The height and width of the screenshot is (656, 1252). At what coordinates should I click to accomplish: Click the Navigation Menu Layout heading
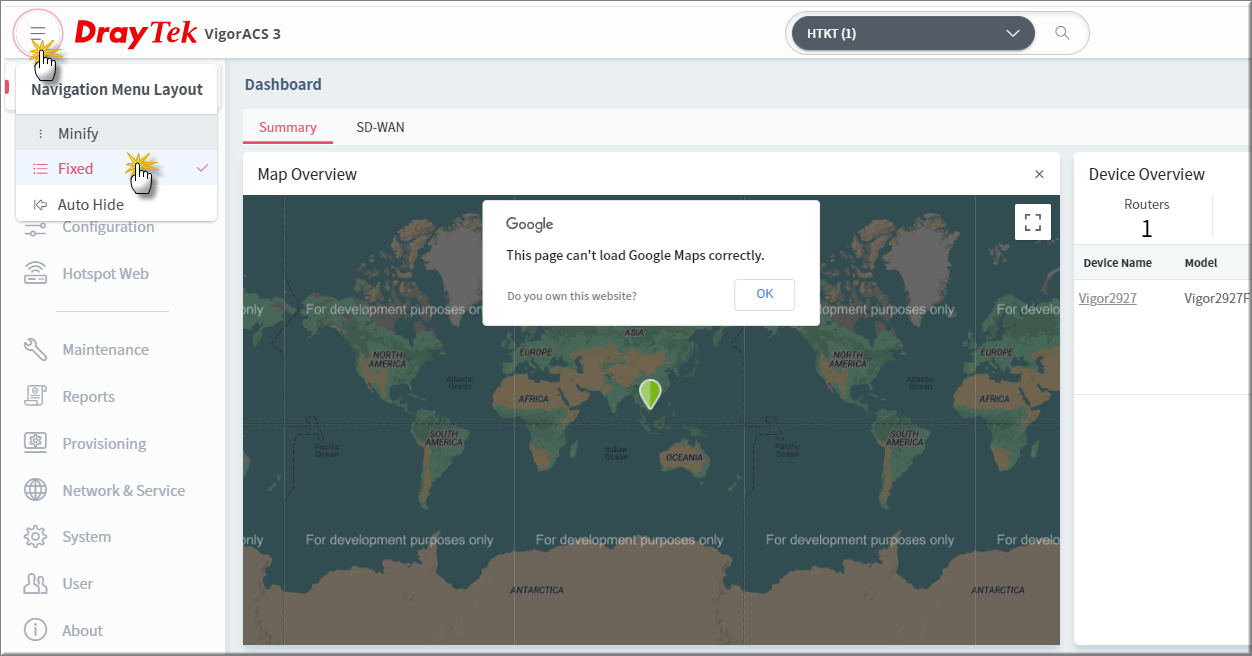pos(117,89)
